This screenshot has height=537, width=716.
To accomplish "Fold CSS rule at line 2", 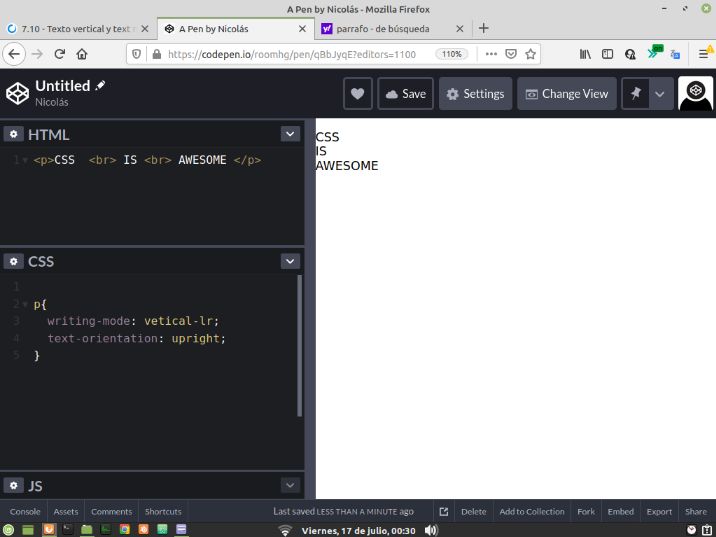I will [25, 304].
